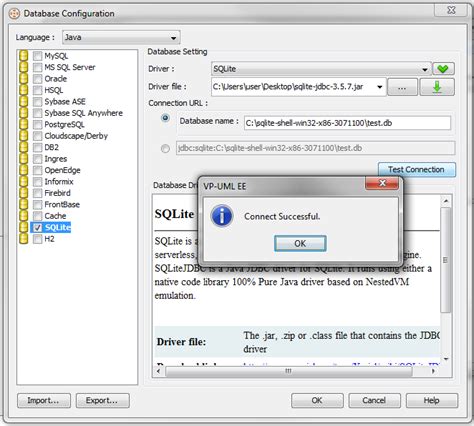This screenshot has width=474, height=426.
Task: Select FrontBase in the database list
Action: (62, 205)
